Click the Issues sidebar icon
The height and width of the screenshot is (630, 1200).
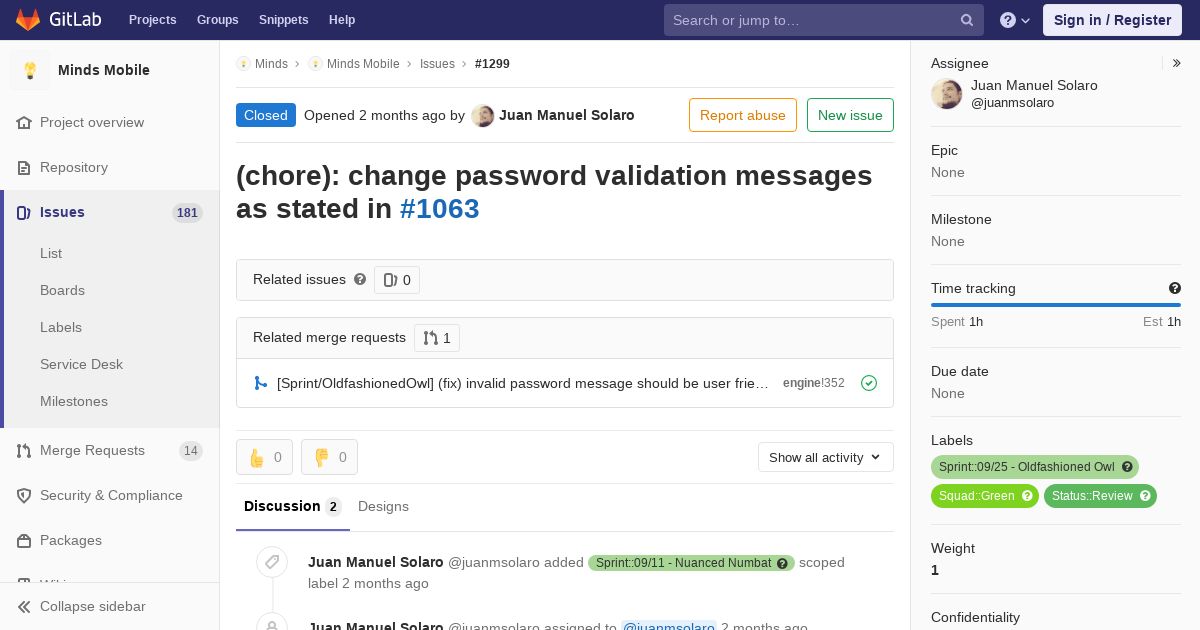click(24, 212)
